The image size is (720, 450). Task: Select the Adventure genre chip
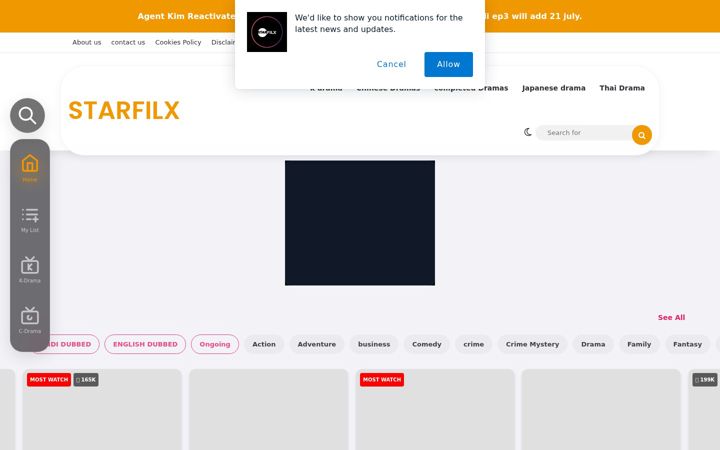pos(316,344)
